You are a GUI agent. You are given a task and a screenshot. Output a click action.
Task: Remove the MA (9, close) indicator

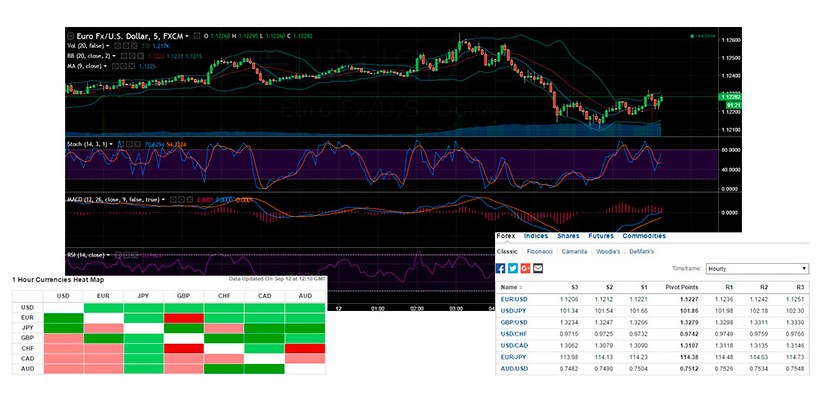click(132, 66)
